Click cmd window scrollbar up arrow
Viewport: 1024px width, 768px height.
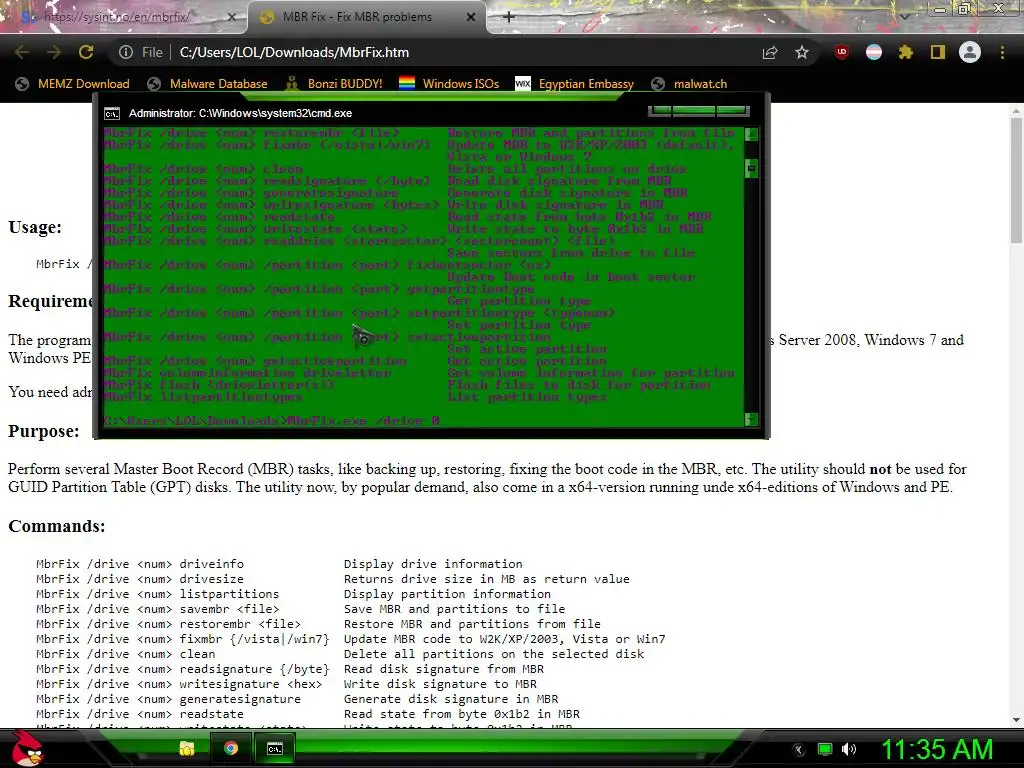click(x=752, y=135)
